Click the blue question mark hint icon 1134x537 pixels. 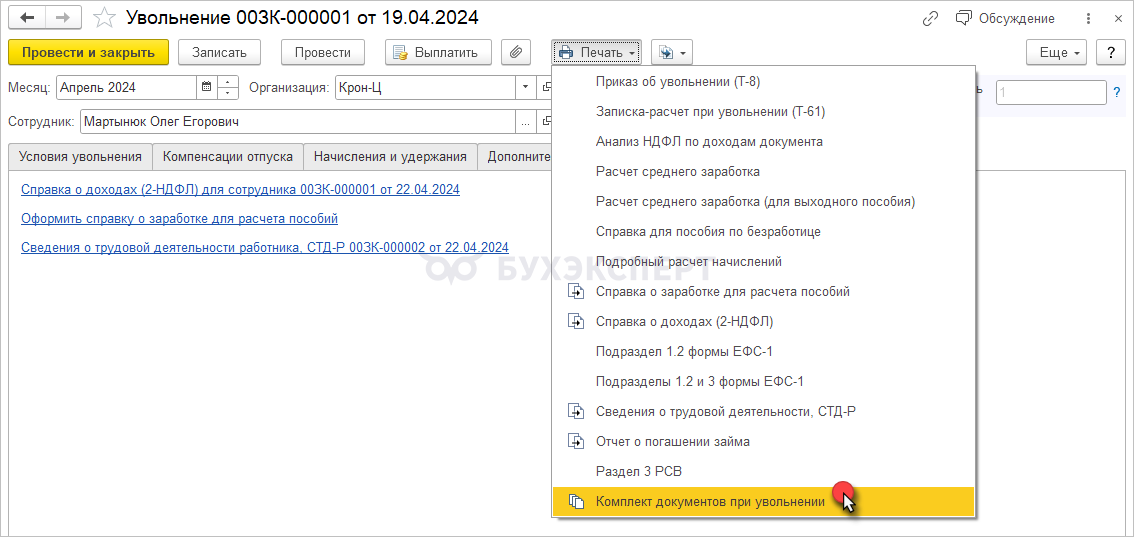tap(1117, 92)
